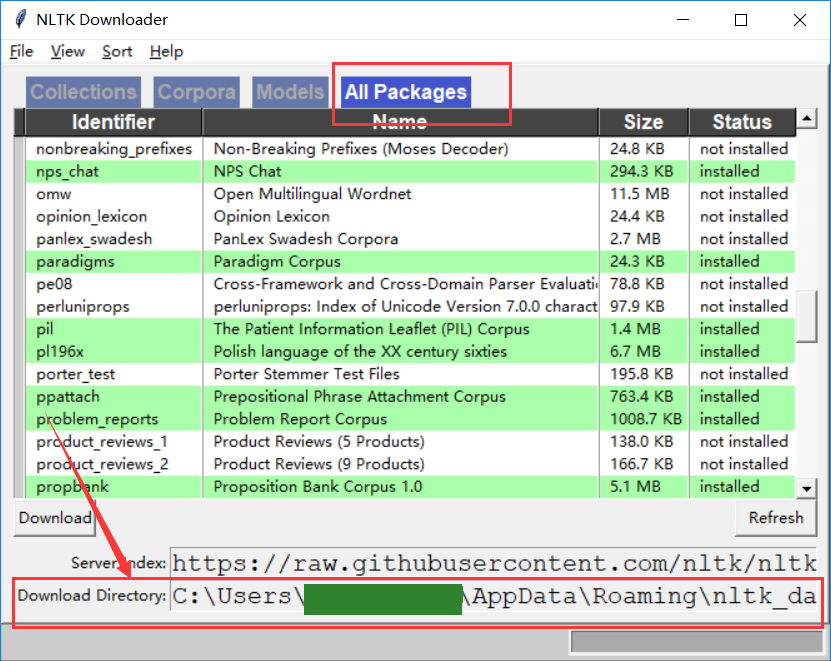Select the propbank identifier

[x=72, y=487]
